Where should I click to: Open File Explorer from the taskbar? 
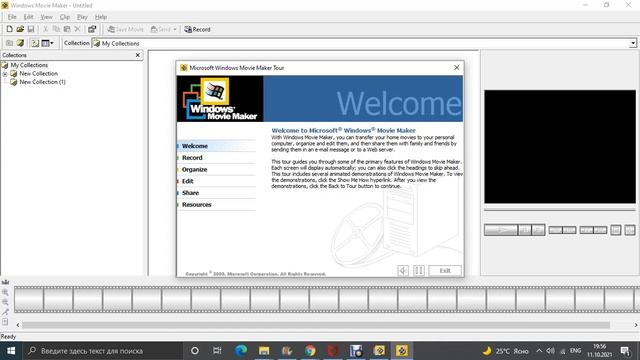pos(264,351)
